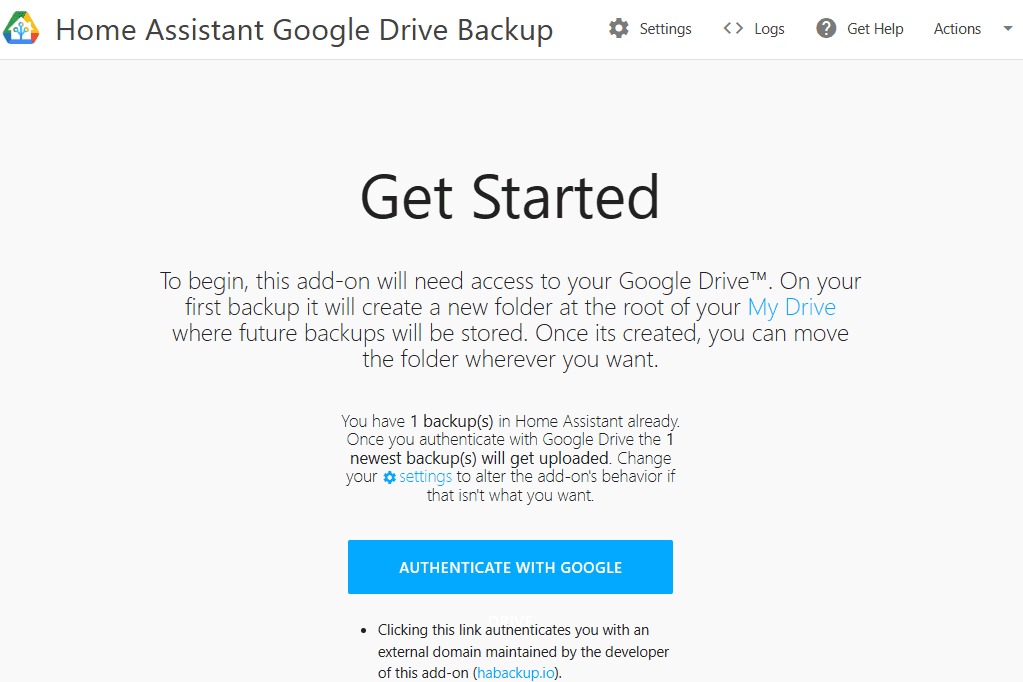Open the Logs text in the header
This screenshot has height=682, width=1023.
(769, 29)
